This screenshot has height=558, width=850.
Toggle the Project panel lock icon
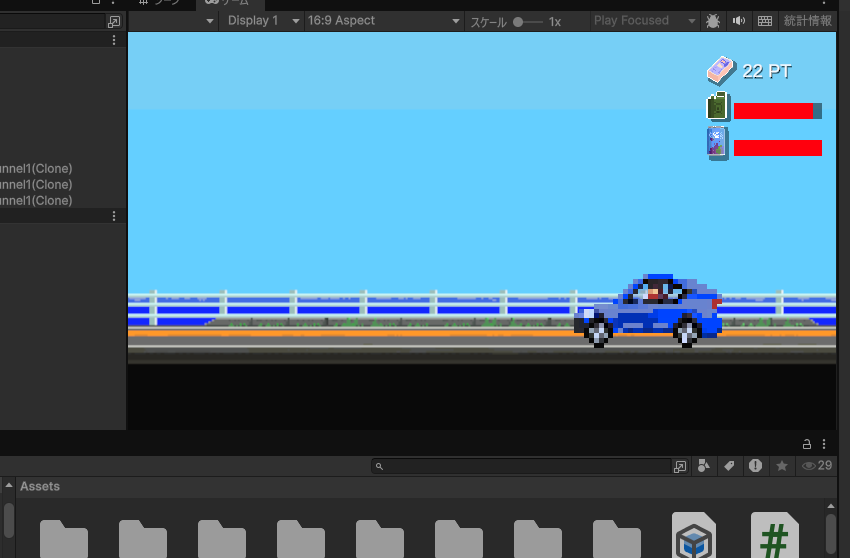807,444
